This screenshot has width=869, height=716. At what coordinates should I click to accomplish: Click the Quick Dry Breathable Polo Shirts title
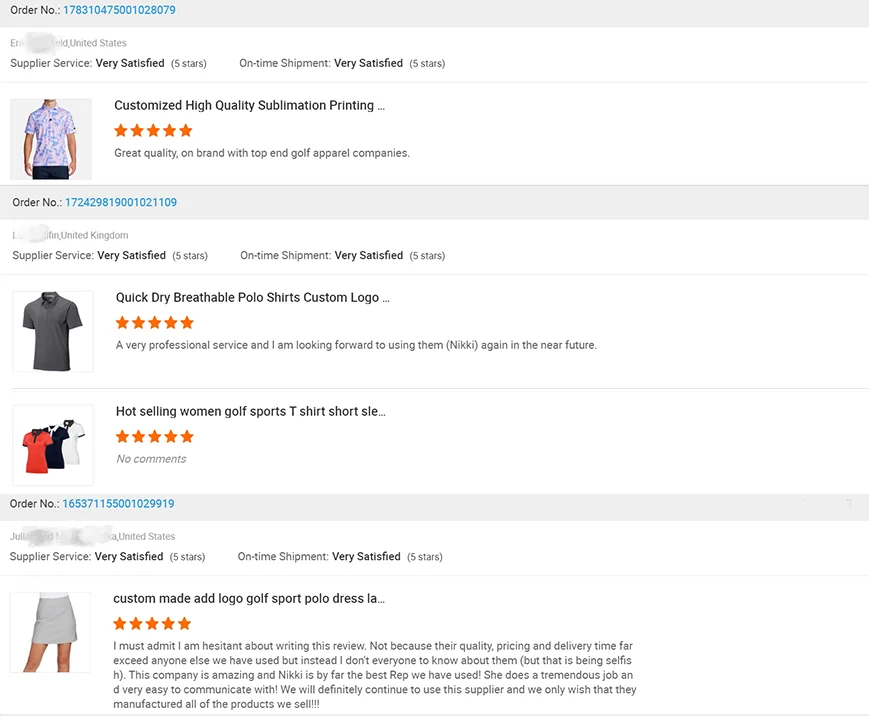click(x=252, y=297)
